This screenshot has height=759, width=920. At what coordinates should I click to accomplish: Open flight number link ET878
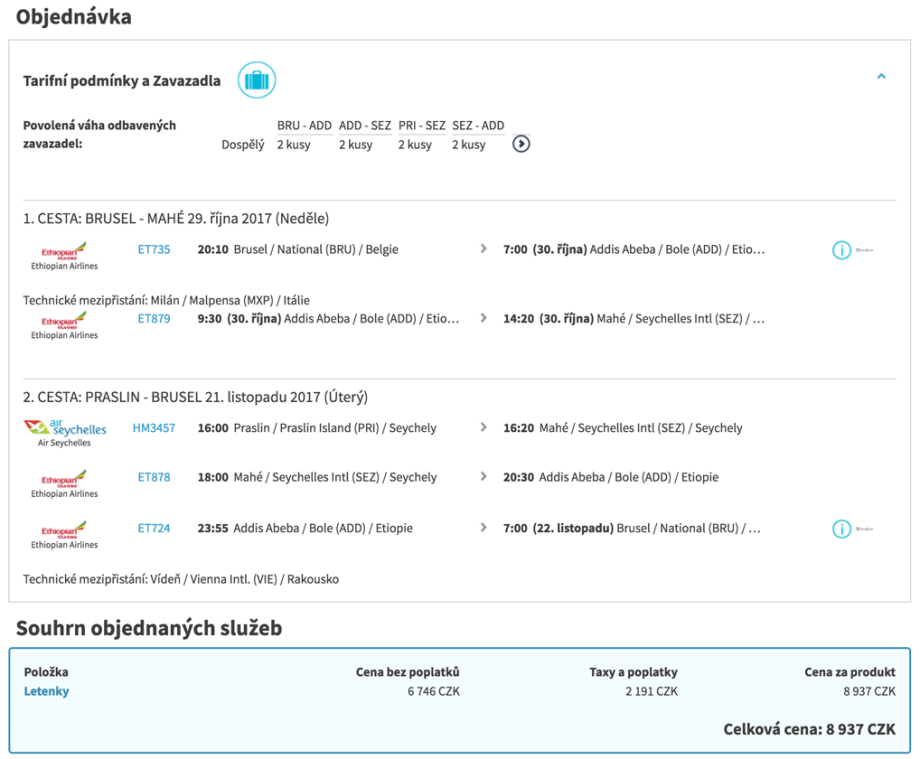click(154, 478)
